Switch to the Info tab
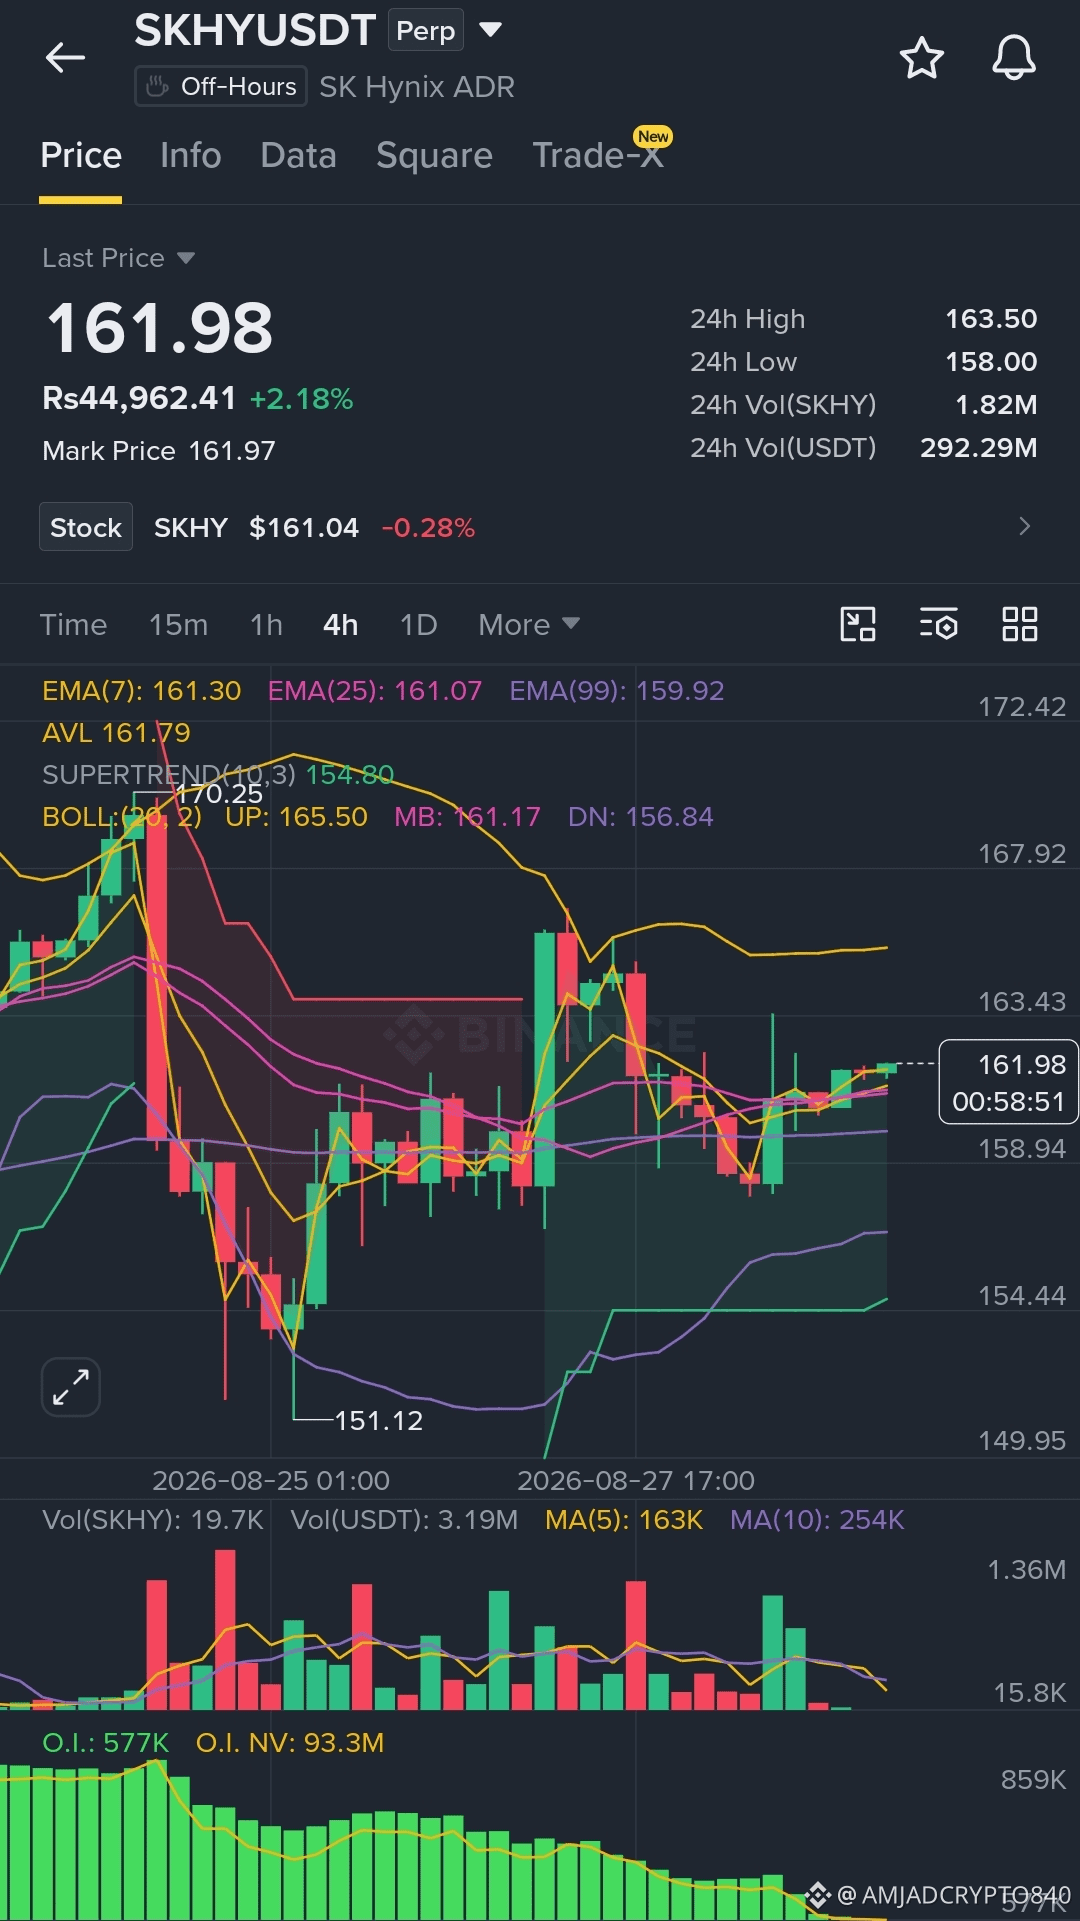The height and width of the screenshot is (1921, 1080). pyautogui.click(x=191, y=156)
